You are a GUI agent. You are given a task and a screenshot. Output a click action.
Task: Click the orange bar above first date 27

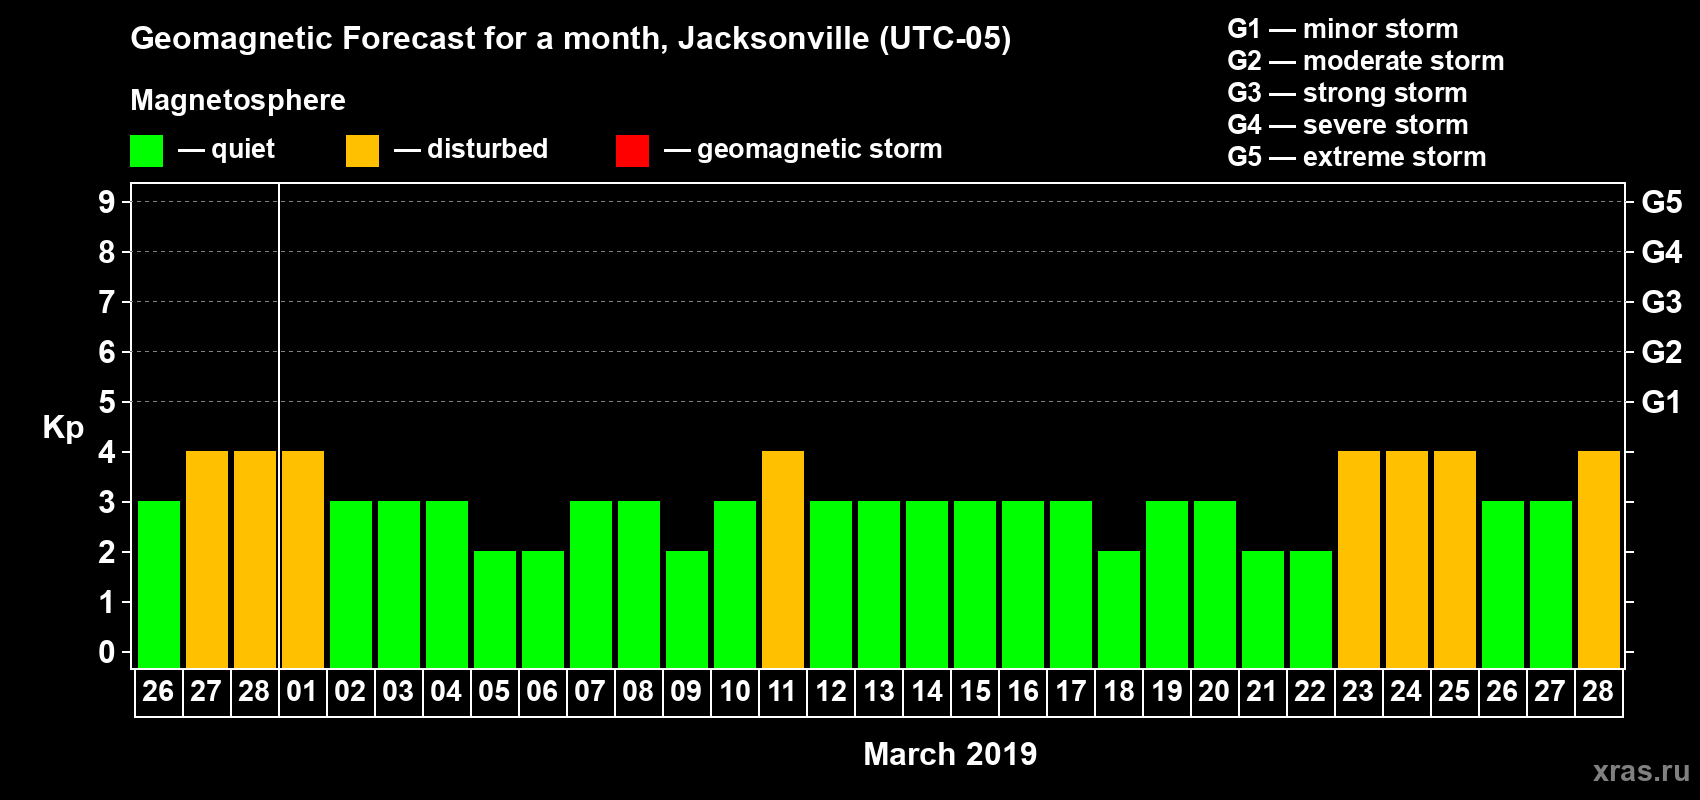click(207, 559)
